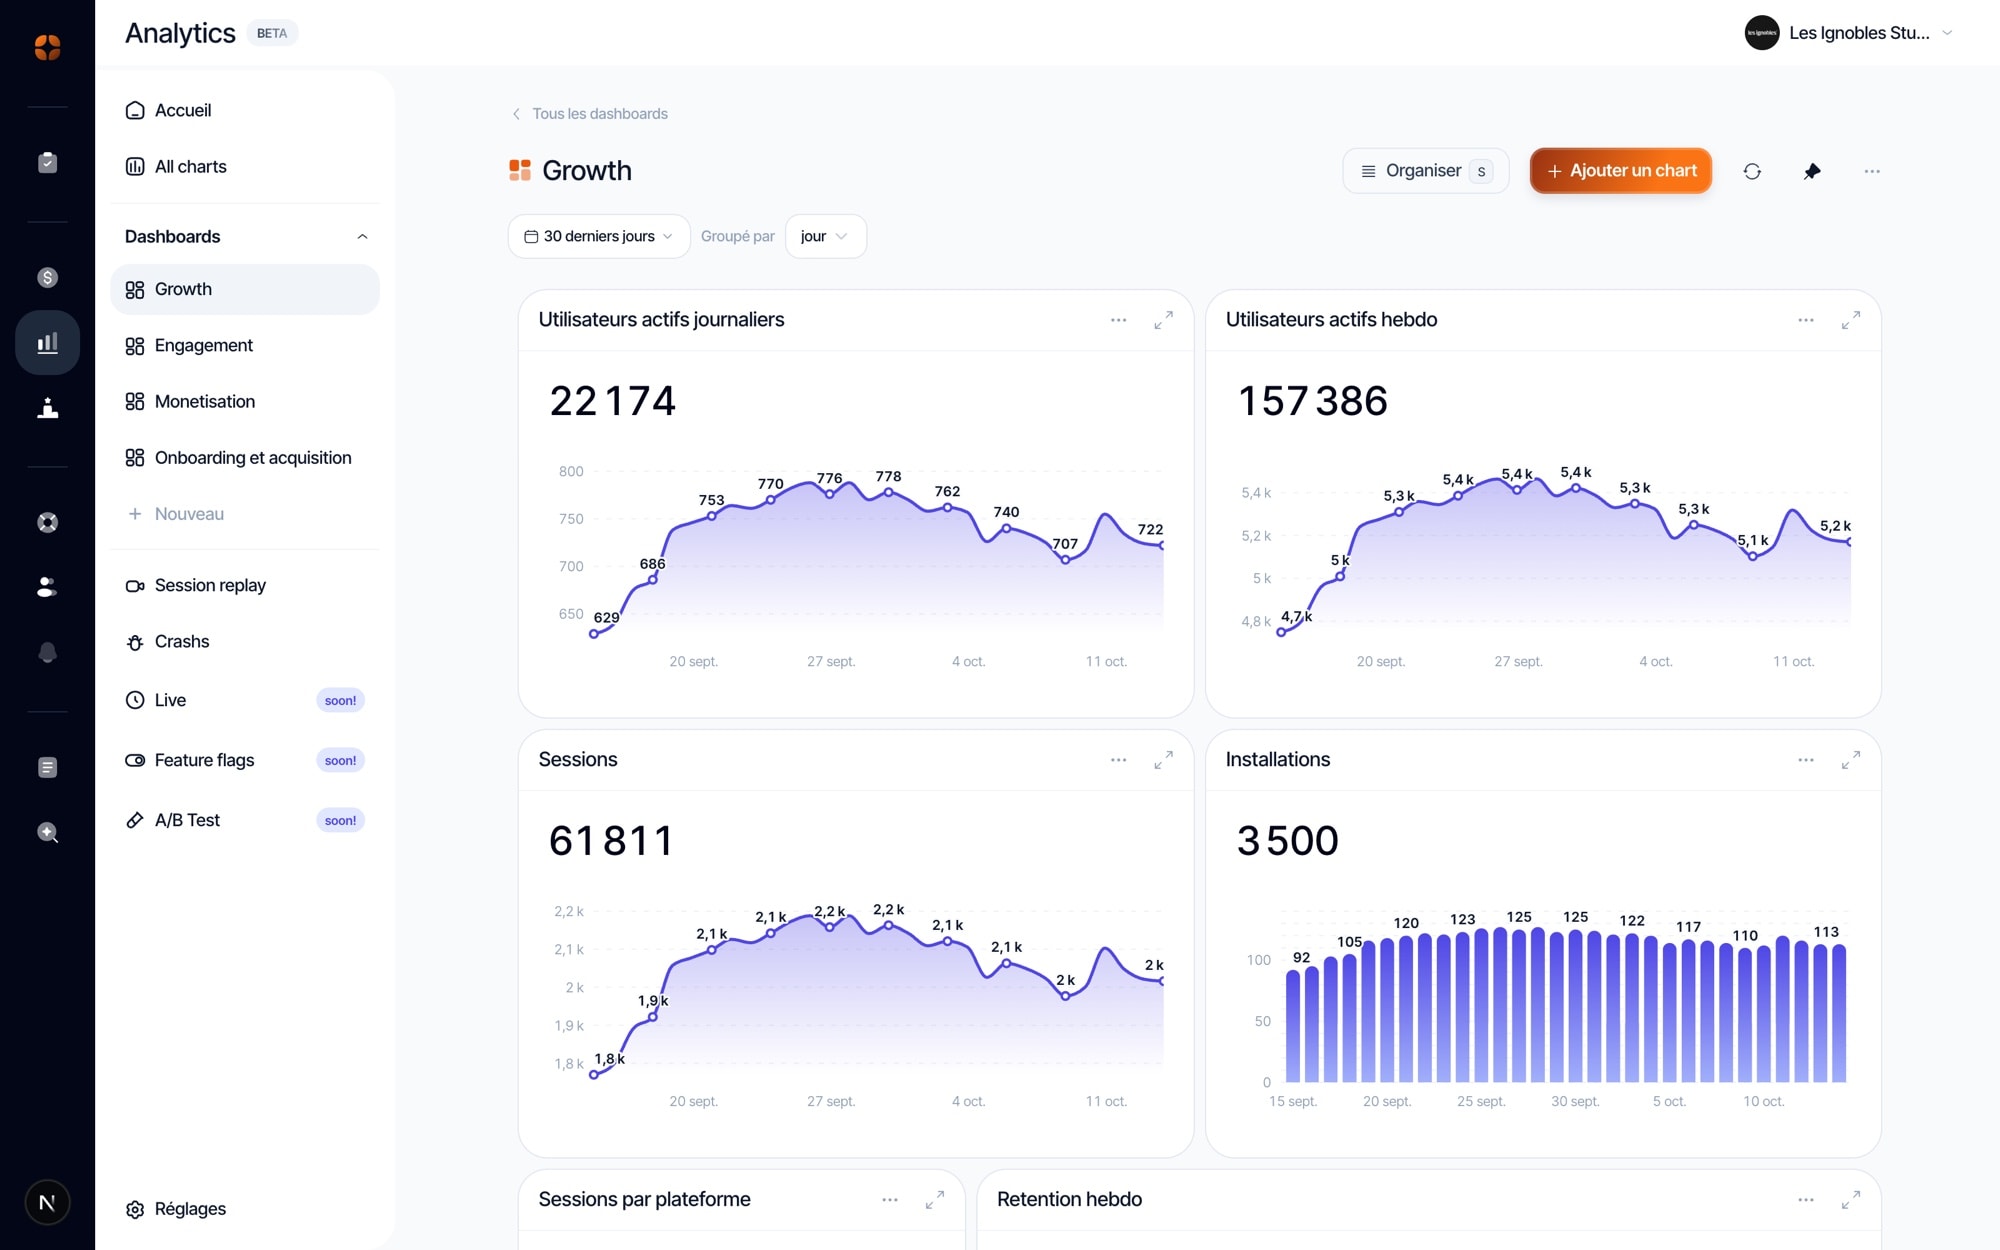Open A/B Test item in sidebar

(245, 820)
